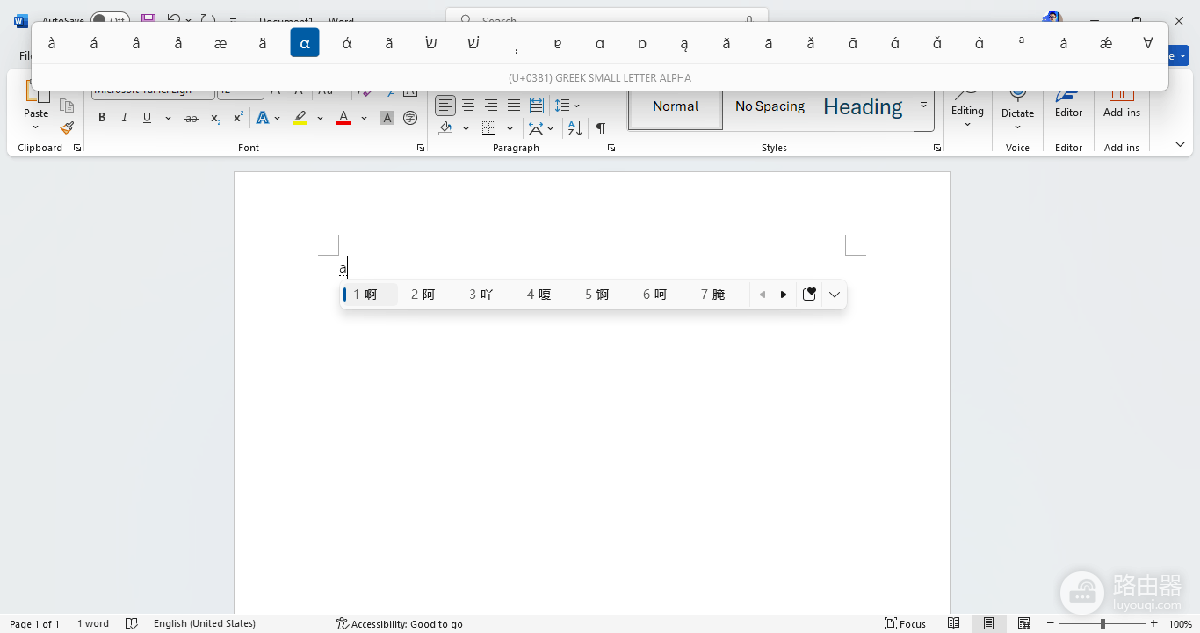The width and height of the screenshot is (1200, 633).
Task: Click the Focus mode button
Action: (906, 624)
